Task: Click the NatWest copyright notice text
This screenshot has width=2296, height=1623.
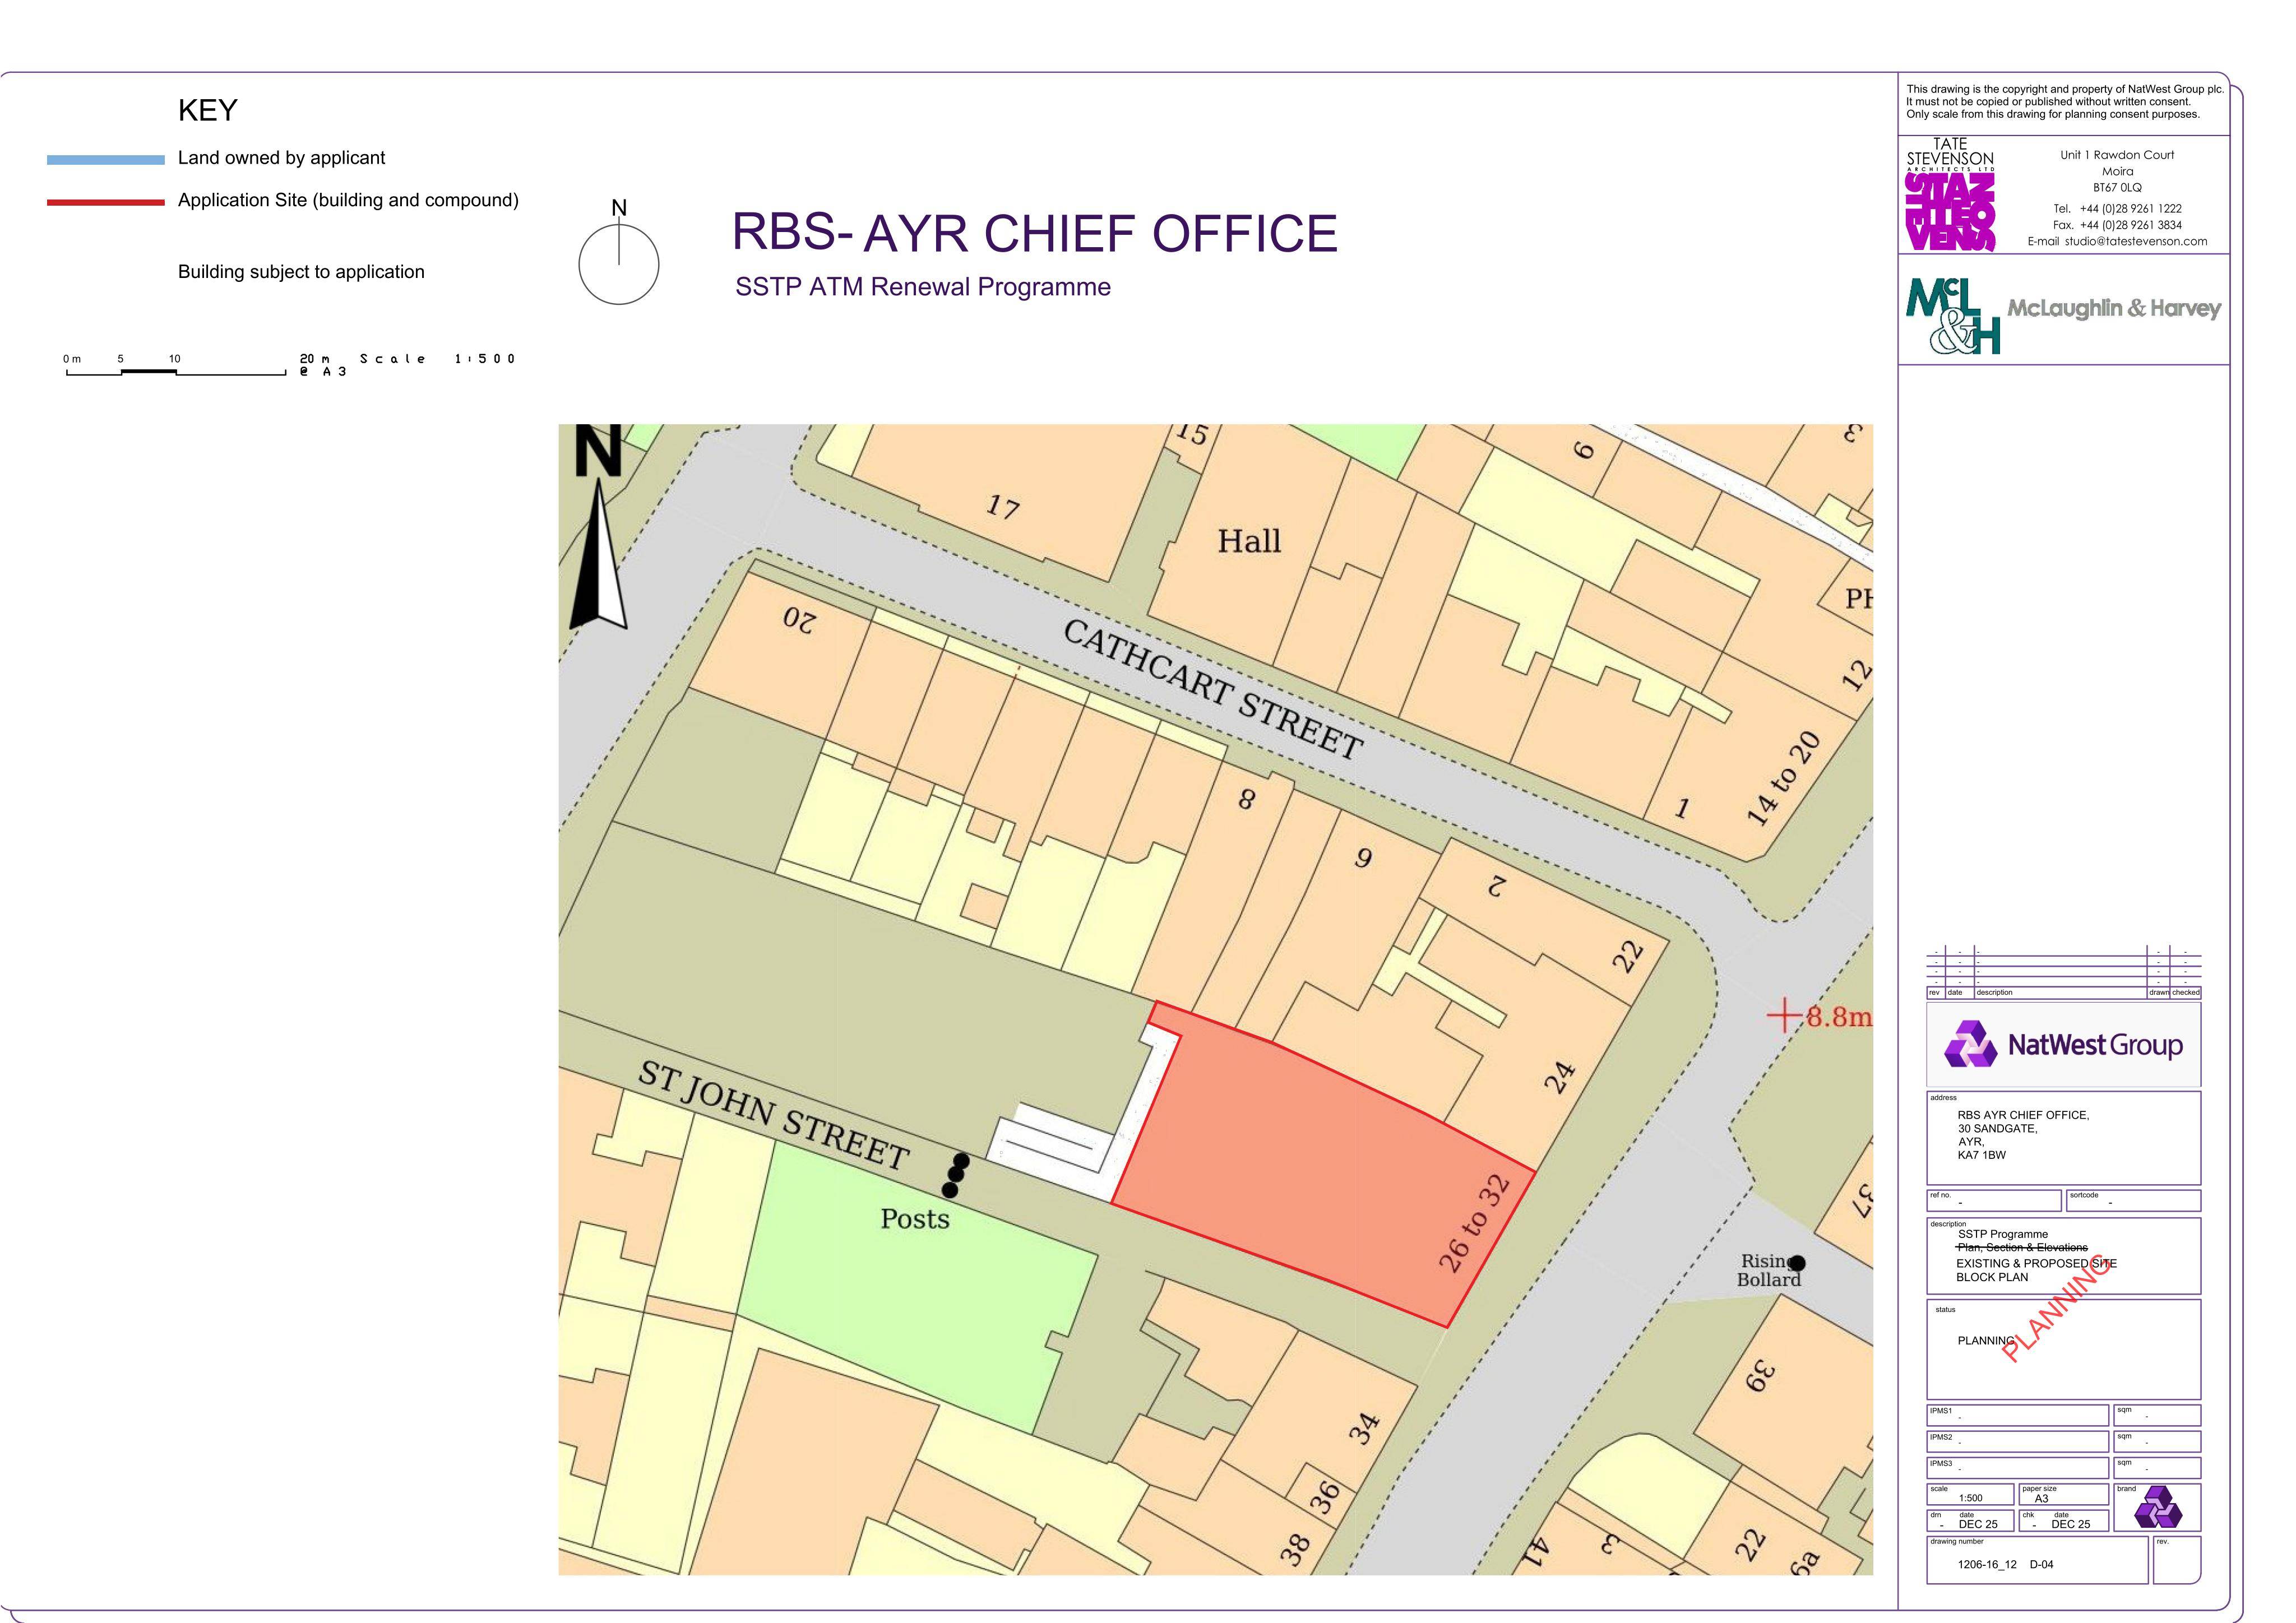Action: coord(2064,102)
